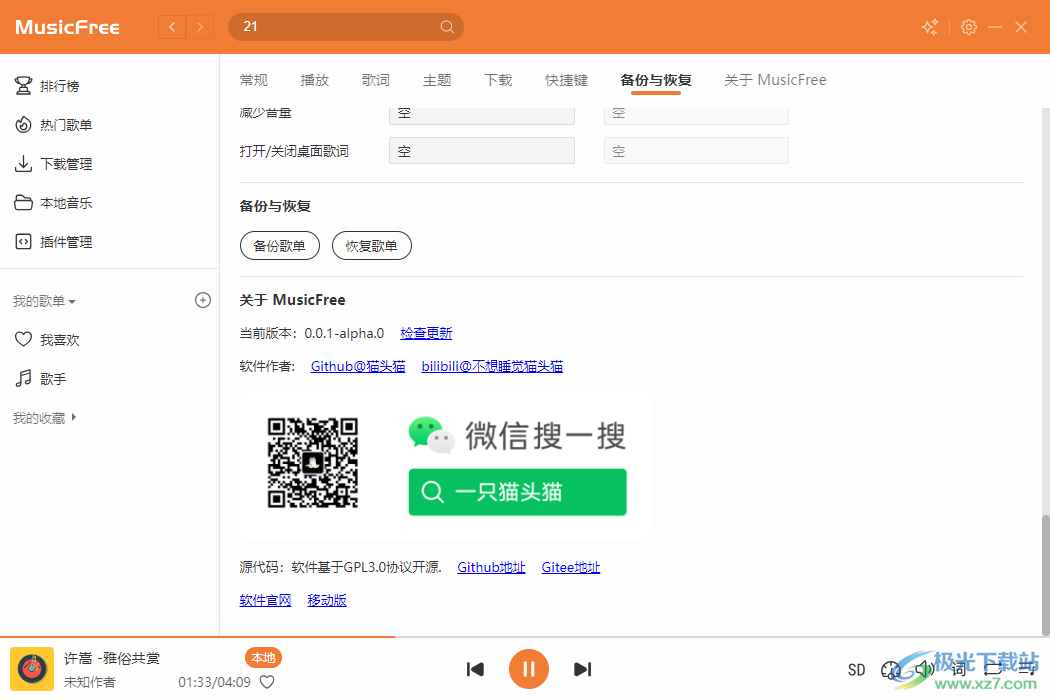Set global shortcut for 打开/关闭桌面歌词
This screenshot has height=700, width=1050.
pyautogui.click(x=696, y=151)
